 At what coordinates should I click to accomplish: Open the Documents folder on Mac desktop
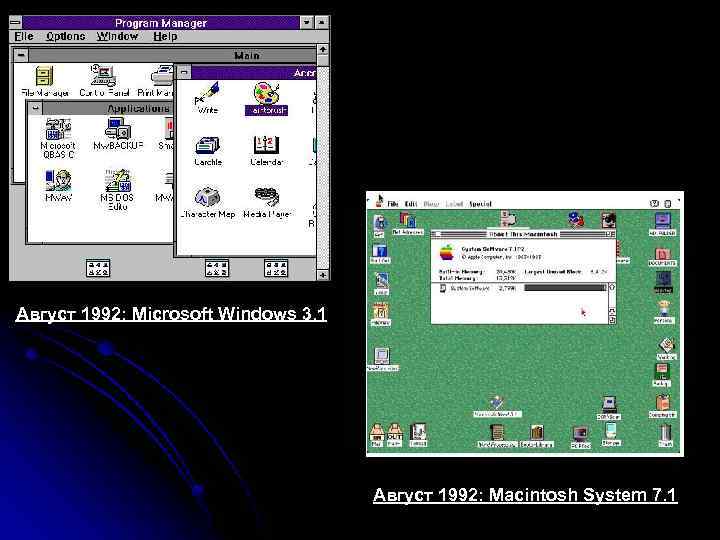coord(662,254)
